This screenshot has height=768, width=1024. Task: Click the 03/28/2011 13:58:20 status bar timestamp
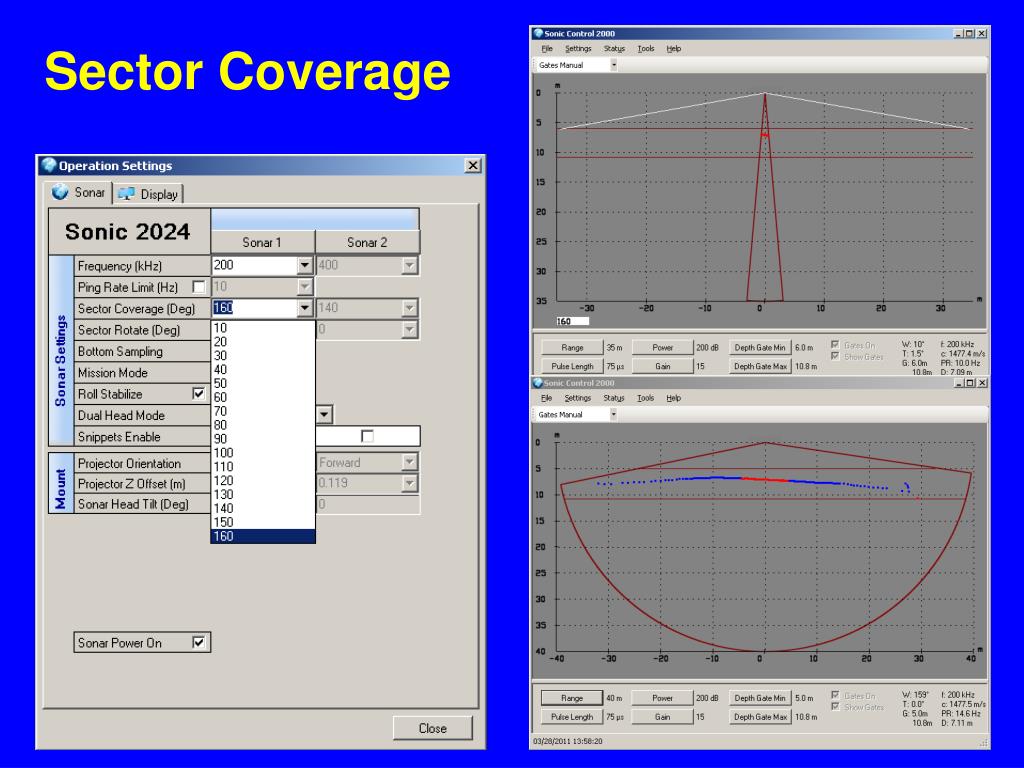(568, 741)
